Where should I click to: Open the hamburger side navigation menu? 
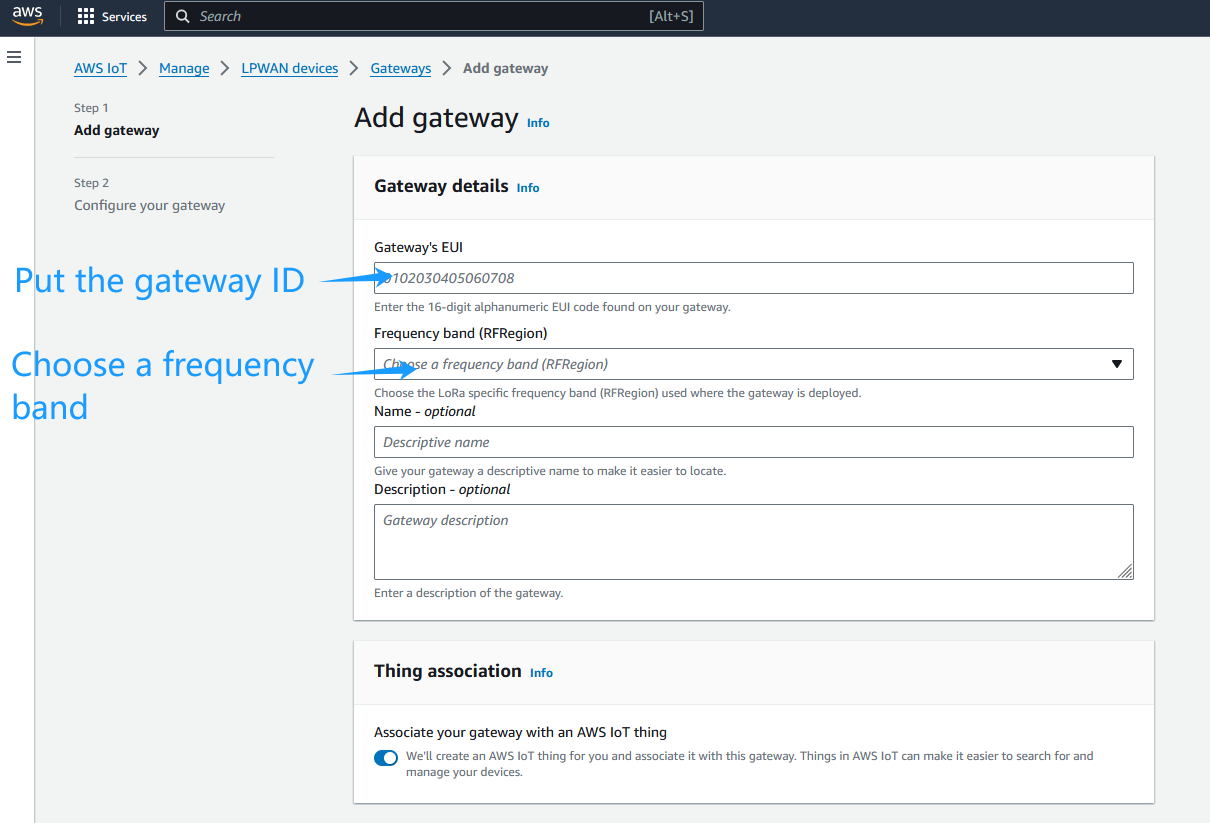pos(14,57)
